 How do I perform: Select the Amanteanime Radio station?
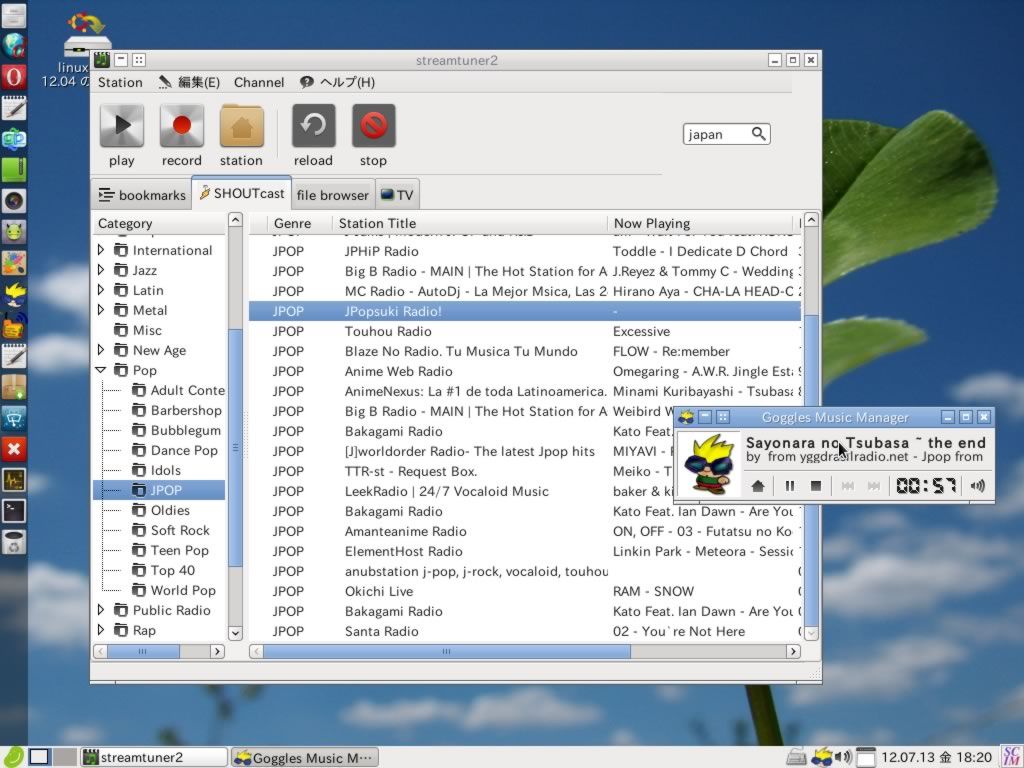coord(524,531)
